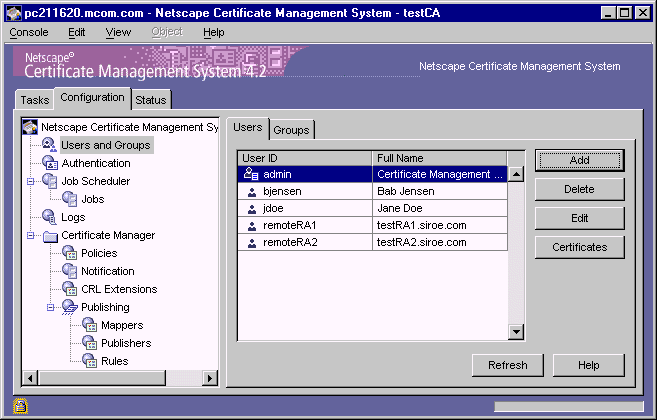Click the CRL Extensions node icon

point(70,289)
